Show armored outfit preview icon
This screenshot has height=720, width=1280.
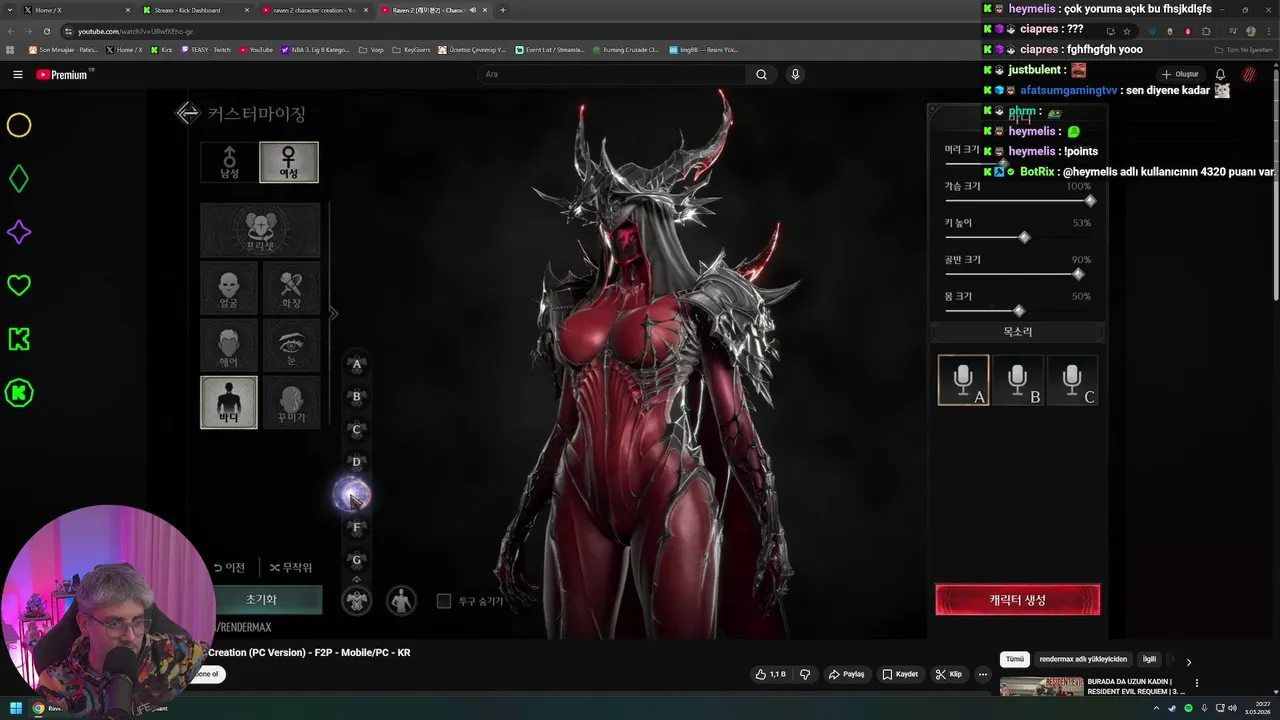357,600
